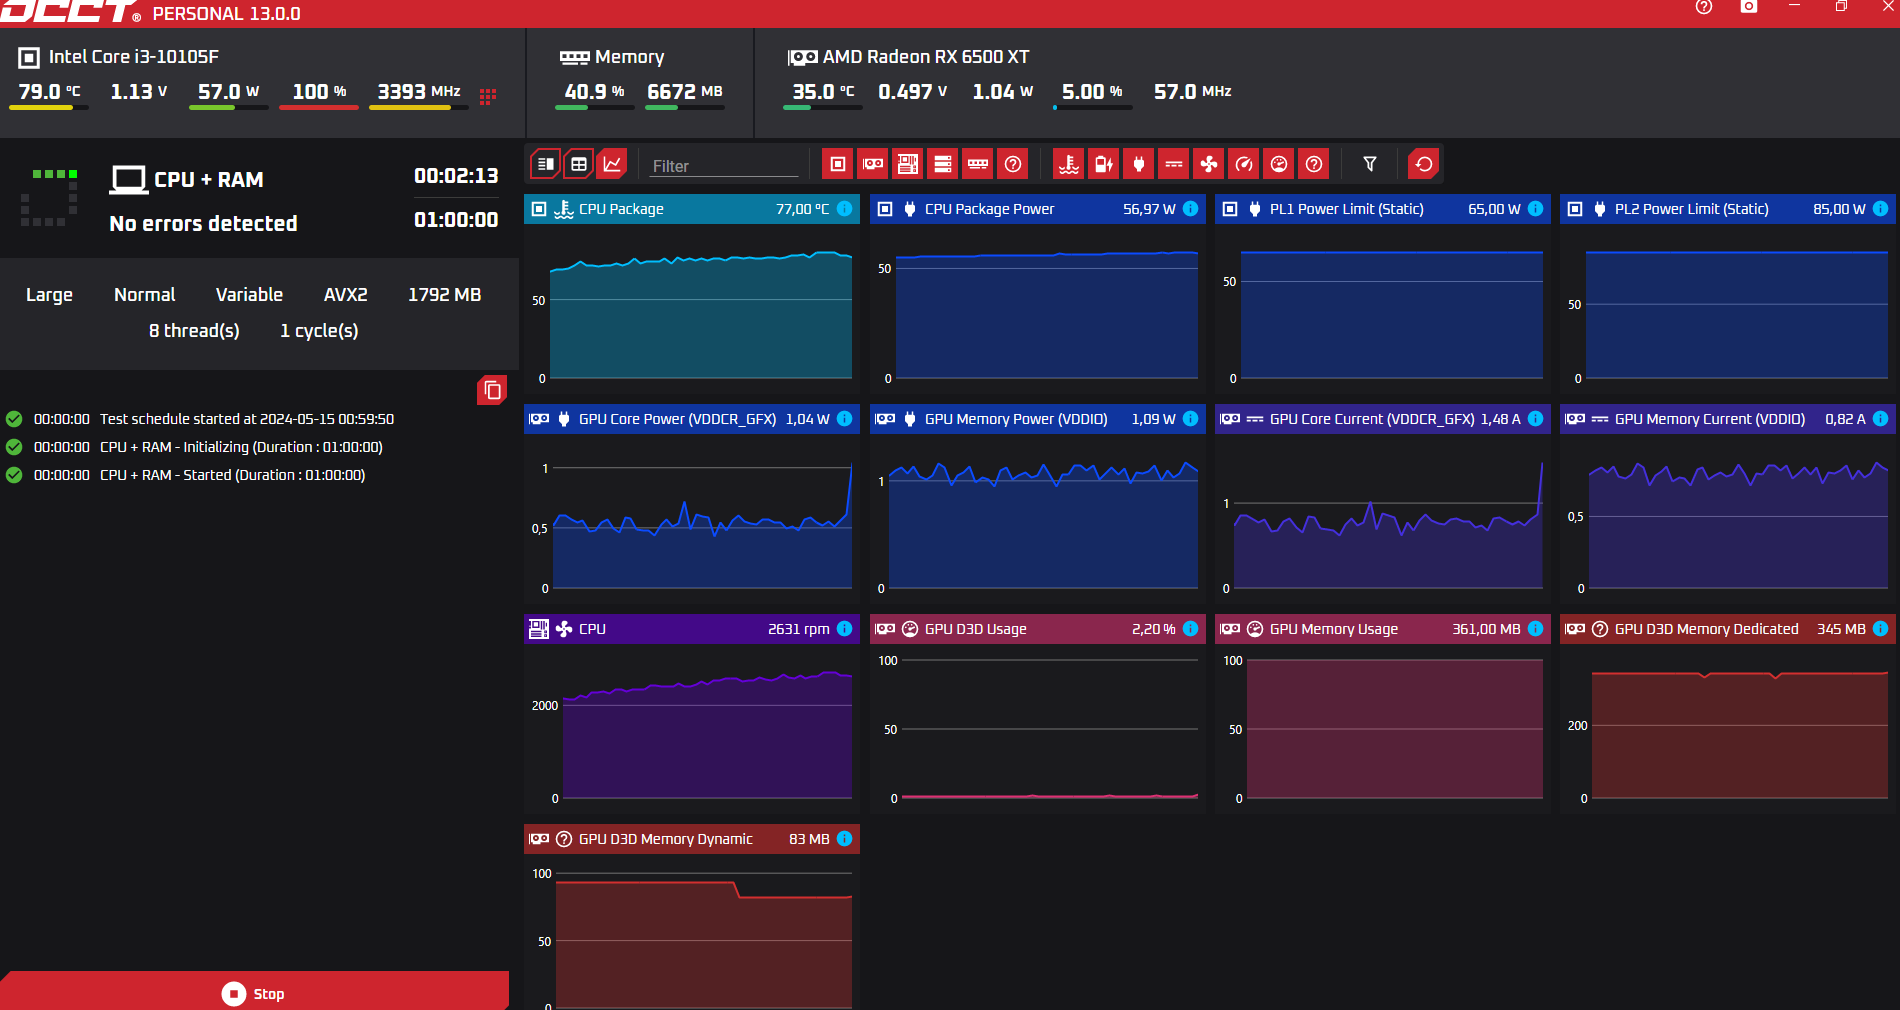
Task: Select the CPU Package temperature panel header
Action: (x=691, y=209)
